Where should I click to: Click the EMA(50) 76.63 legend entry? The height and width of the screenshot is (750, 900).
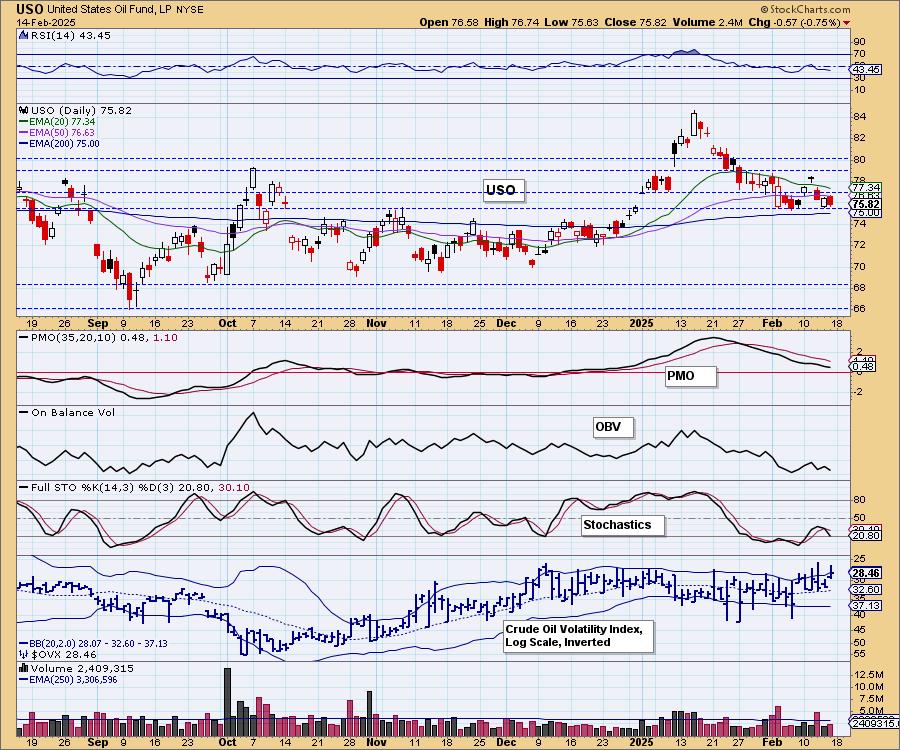click(x=57, y=133)
